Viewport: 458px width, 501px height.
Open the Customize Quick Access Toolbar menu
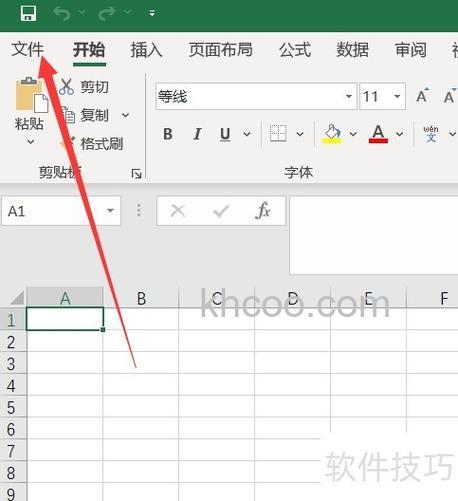(x=152, y=13)
